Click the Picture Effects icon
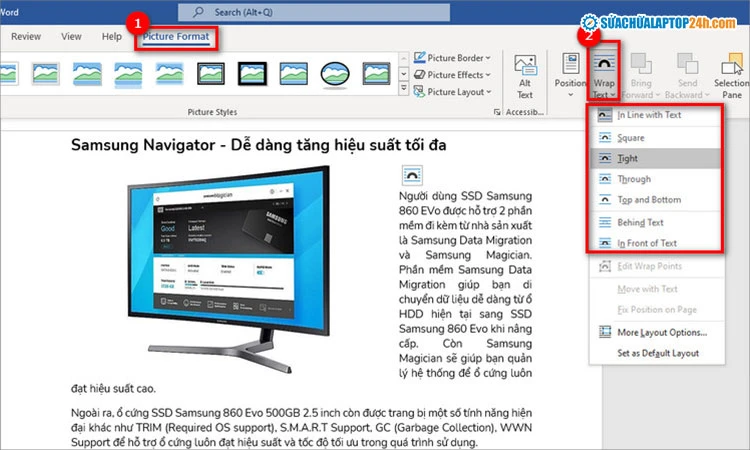The image size is (750, 450). 419,75
